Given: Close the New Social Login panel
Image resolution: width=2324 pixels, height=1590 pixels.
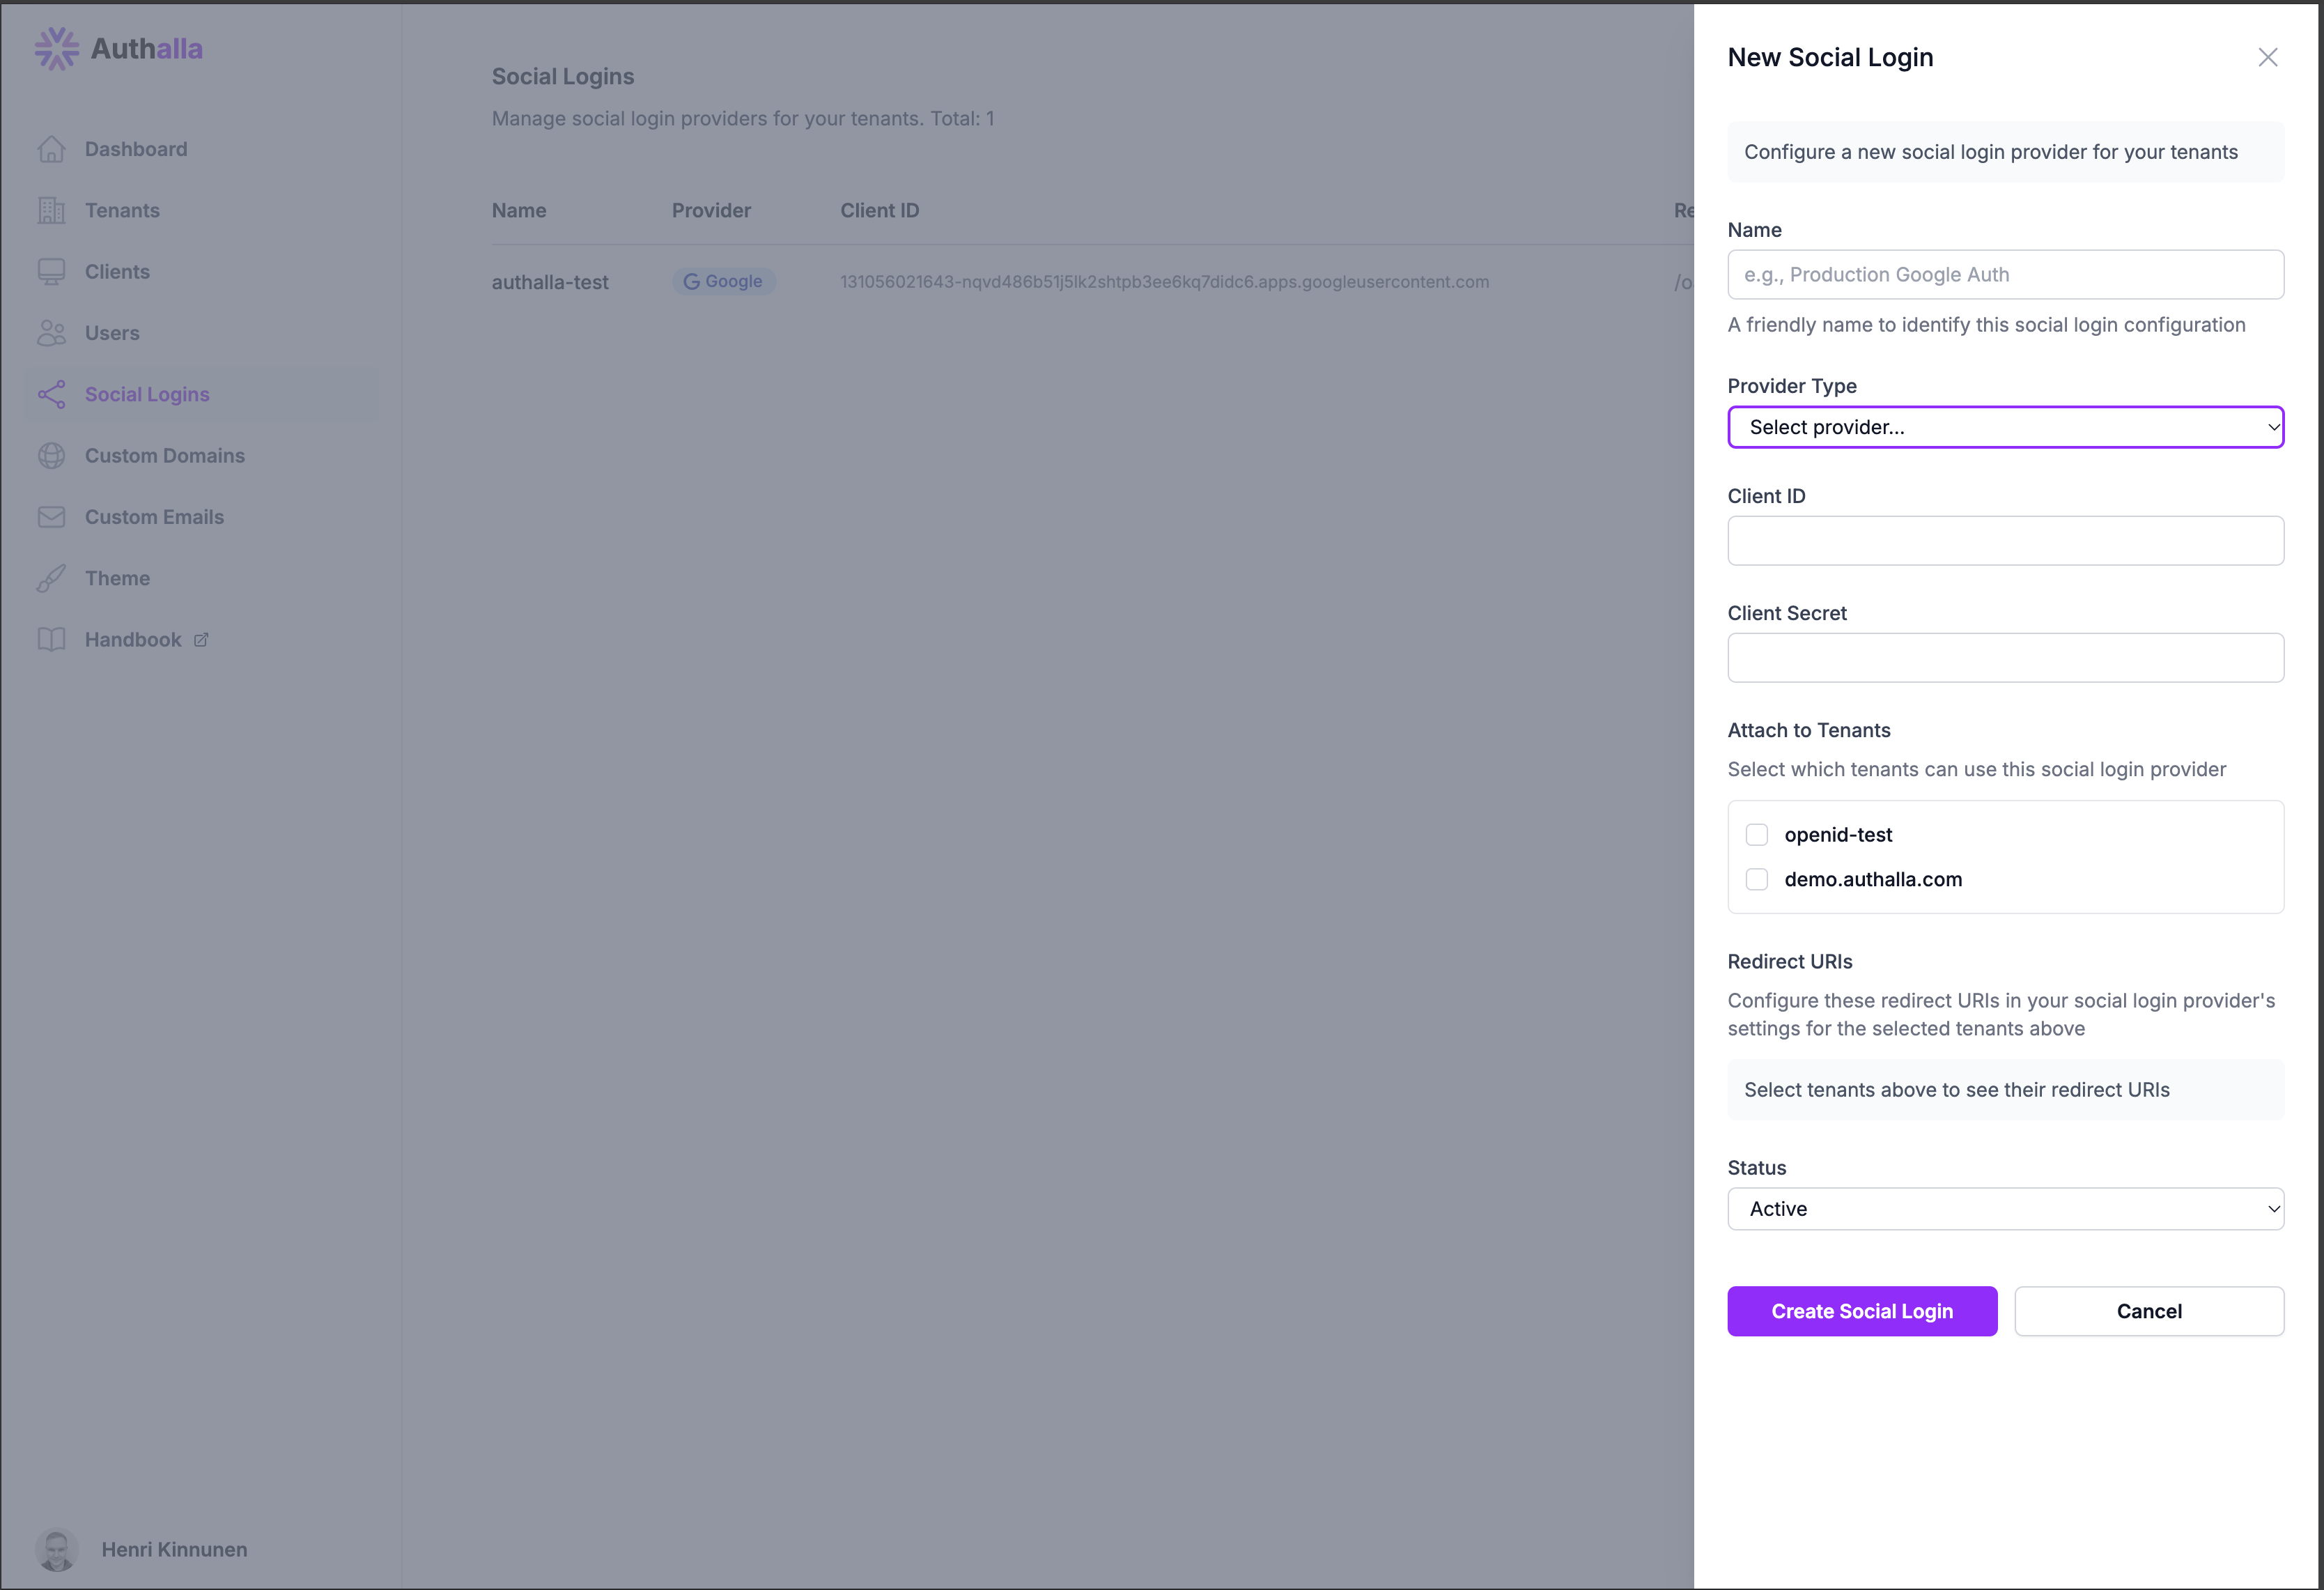Looking at the screenshot, I should coord(2267,58).
